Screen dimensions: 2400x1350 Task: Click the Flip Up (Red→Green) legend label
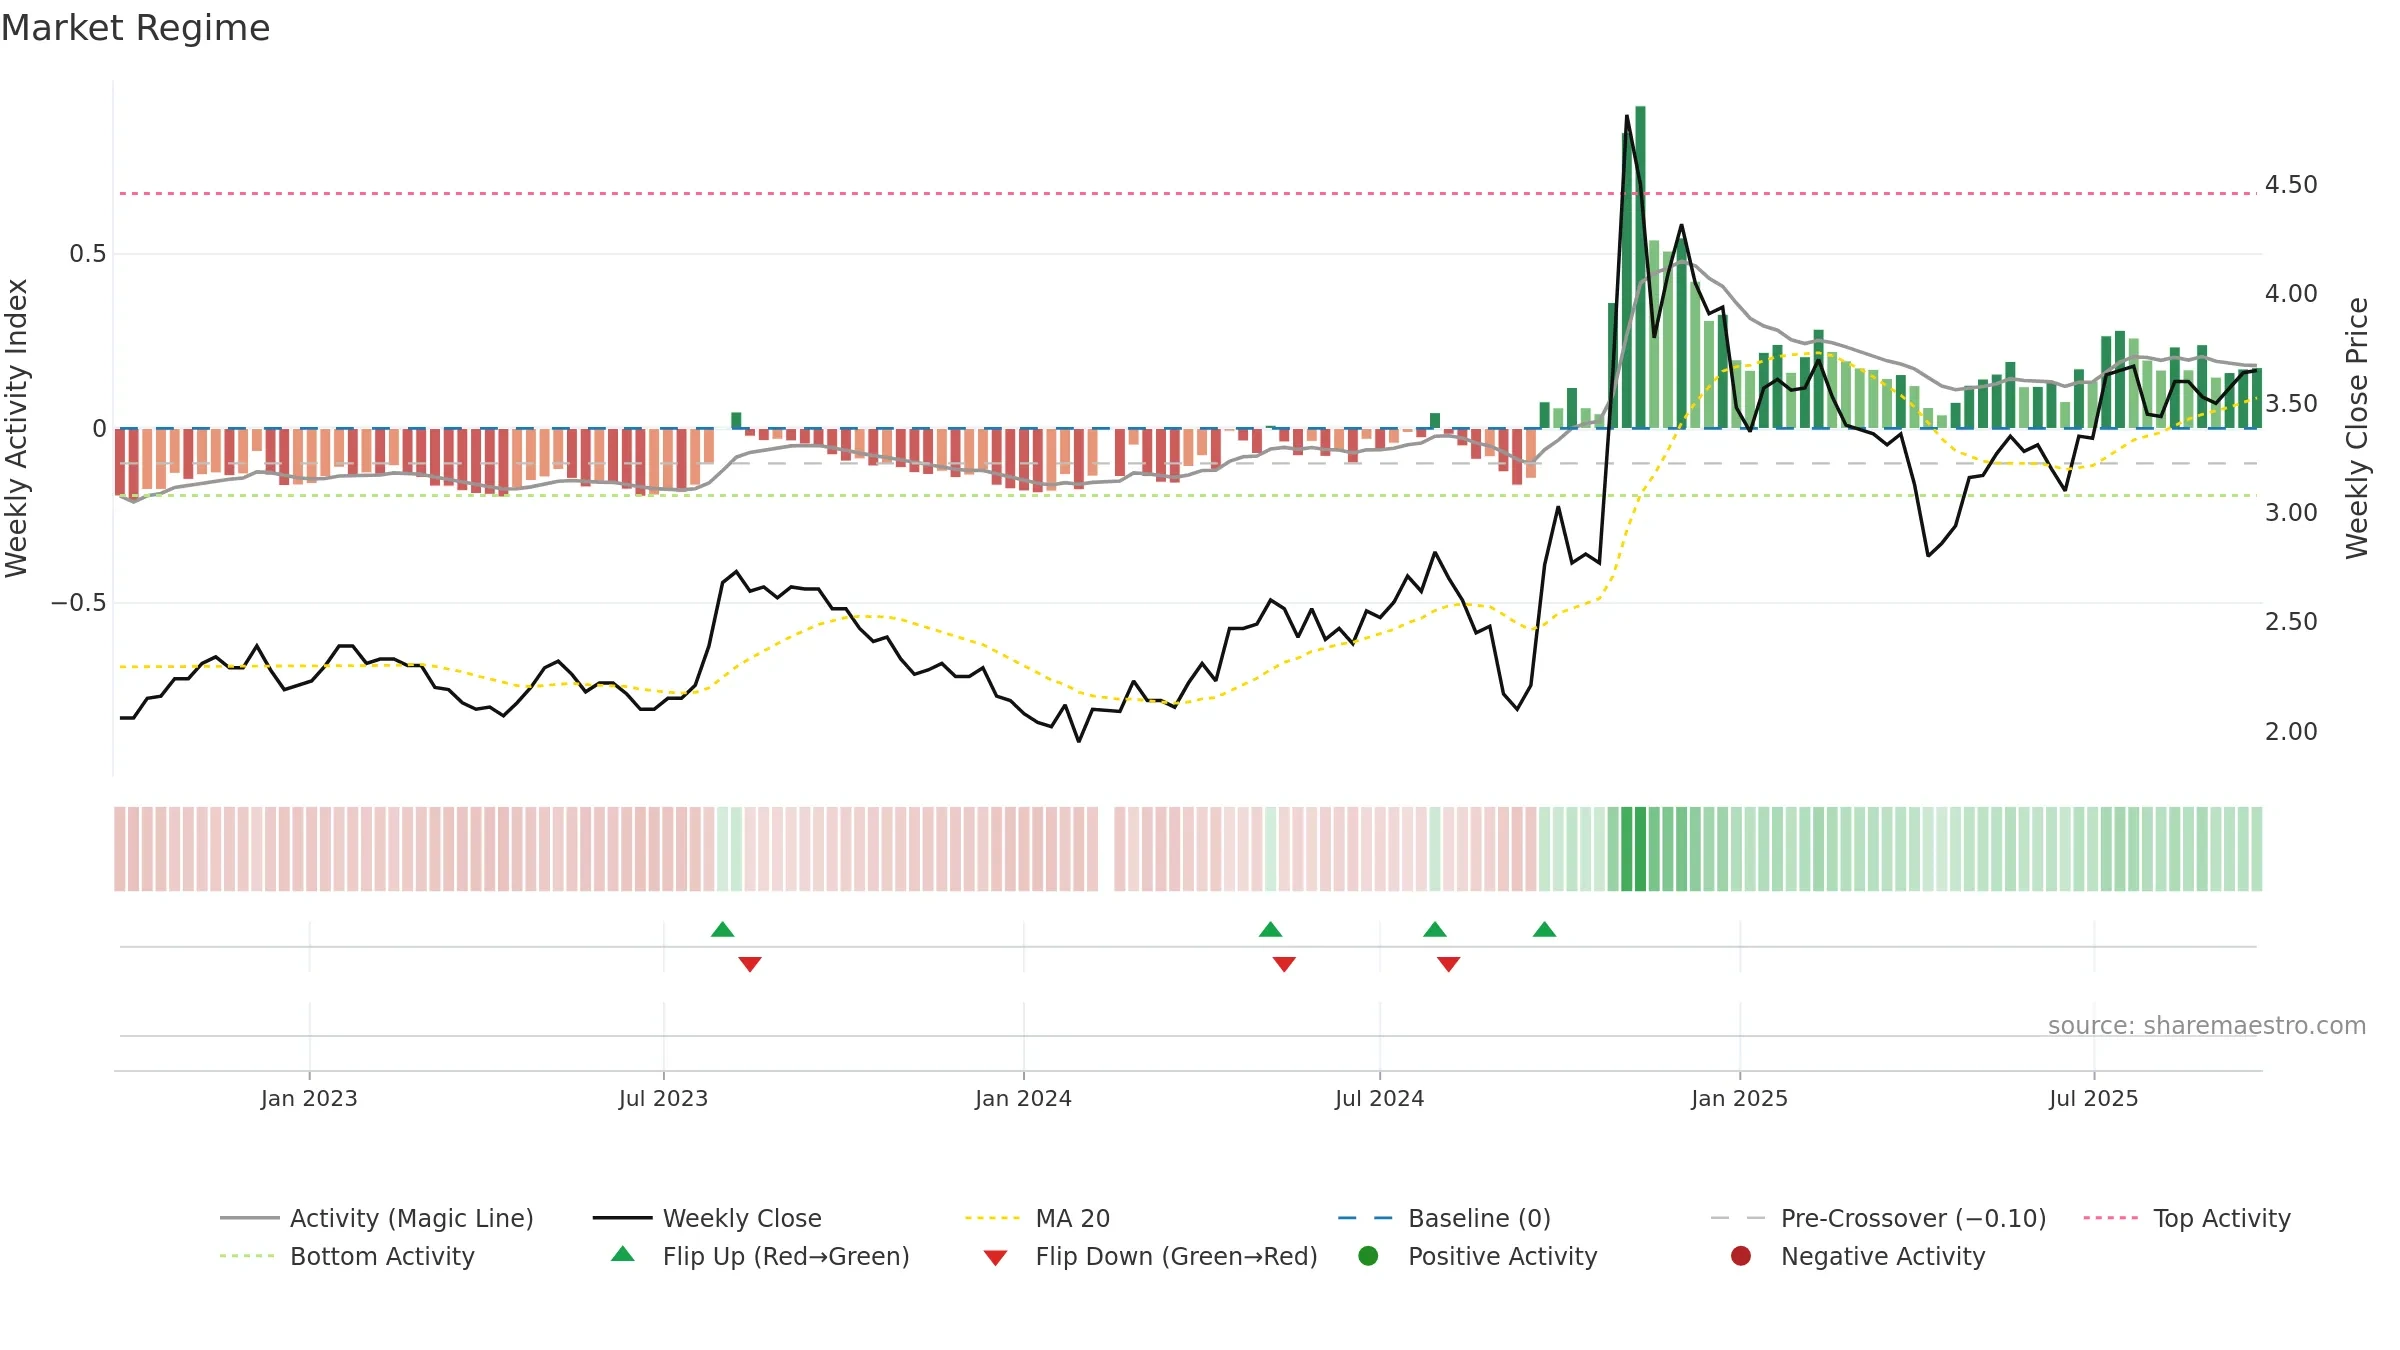click(x=786, y=1256)
